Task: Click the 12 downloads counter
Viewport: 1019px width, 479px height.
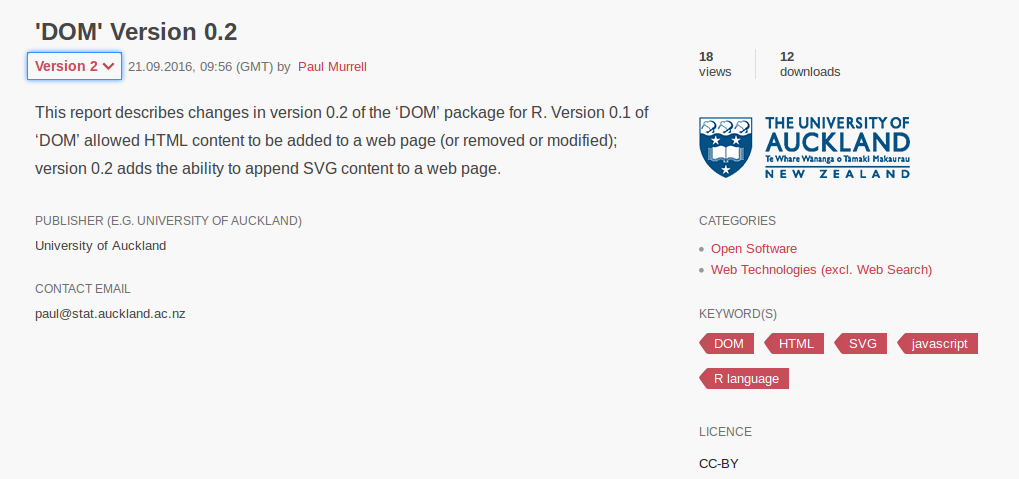Action: (x=810, y=64)
